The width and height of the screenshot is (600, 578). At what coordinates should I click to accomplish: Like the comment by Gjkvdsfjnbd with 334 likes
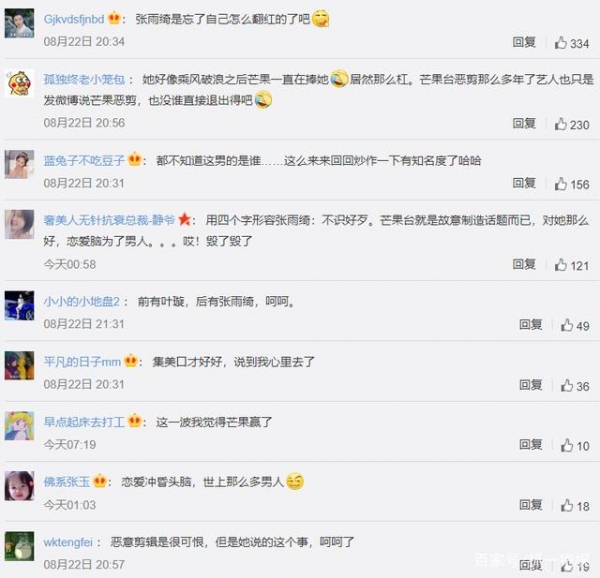[561, 43]
